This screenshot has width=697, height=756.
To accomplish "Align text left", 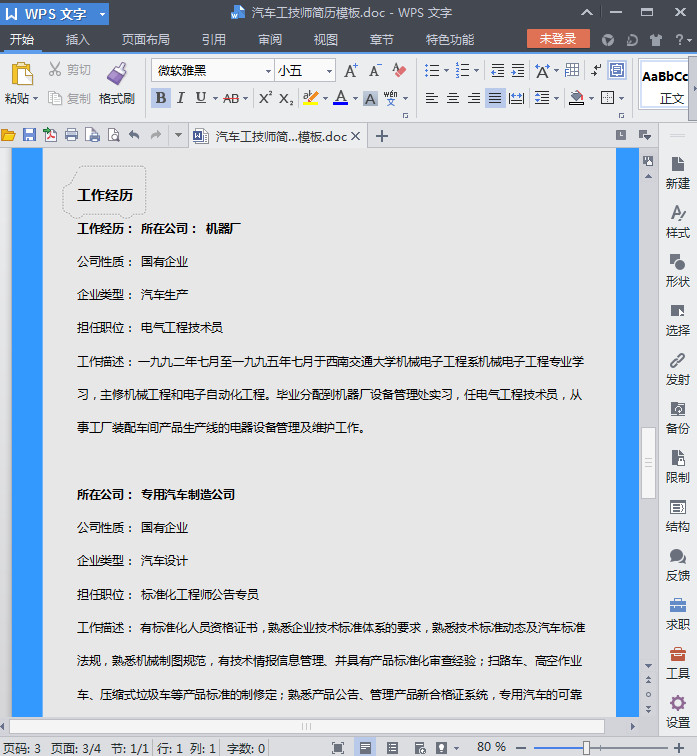I will tap(431, 98).
